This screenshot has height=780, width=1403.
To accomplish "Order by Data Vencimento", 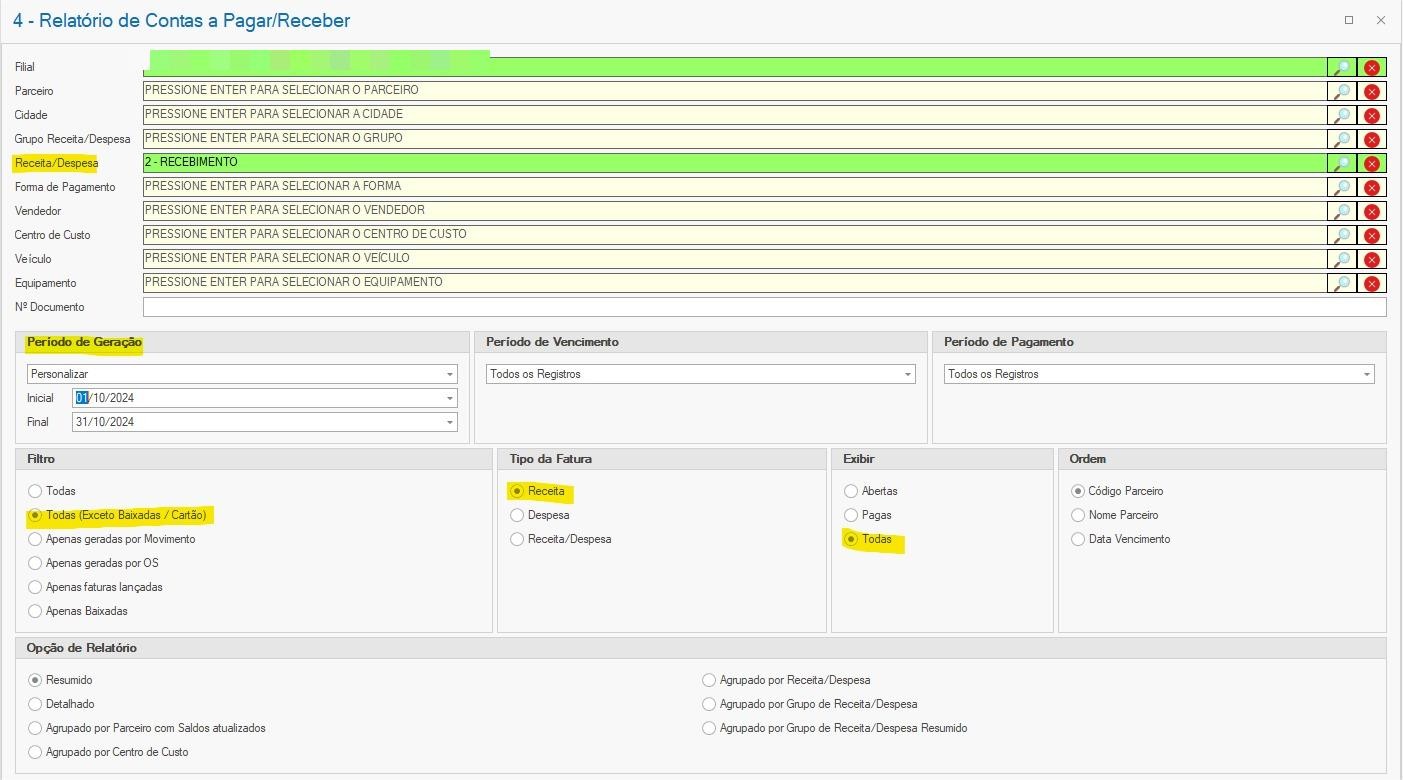I will pos(1078,539).
